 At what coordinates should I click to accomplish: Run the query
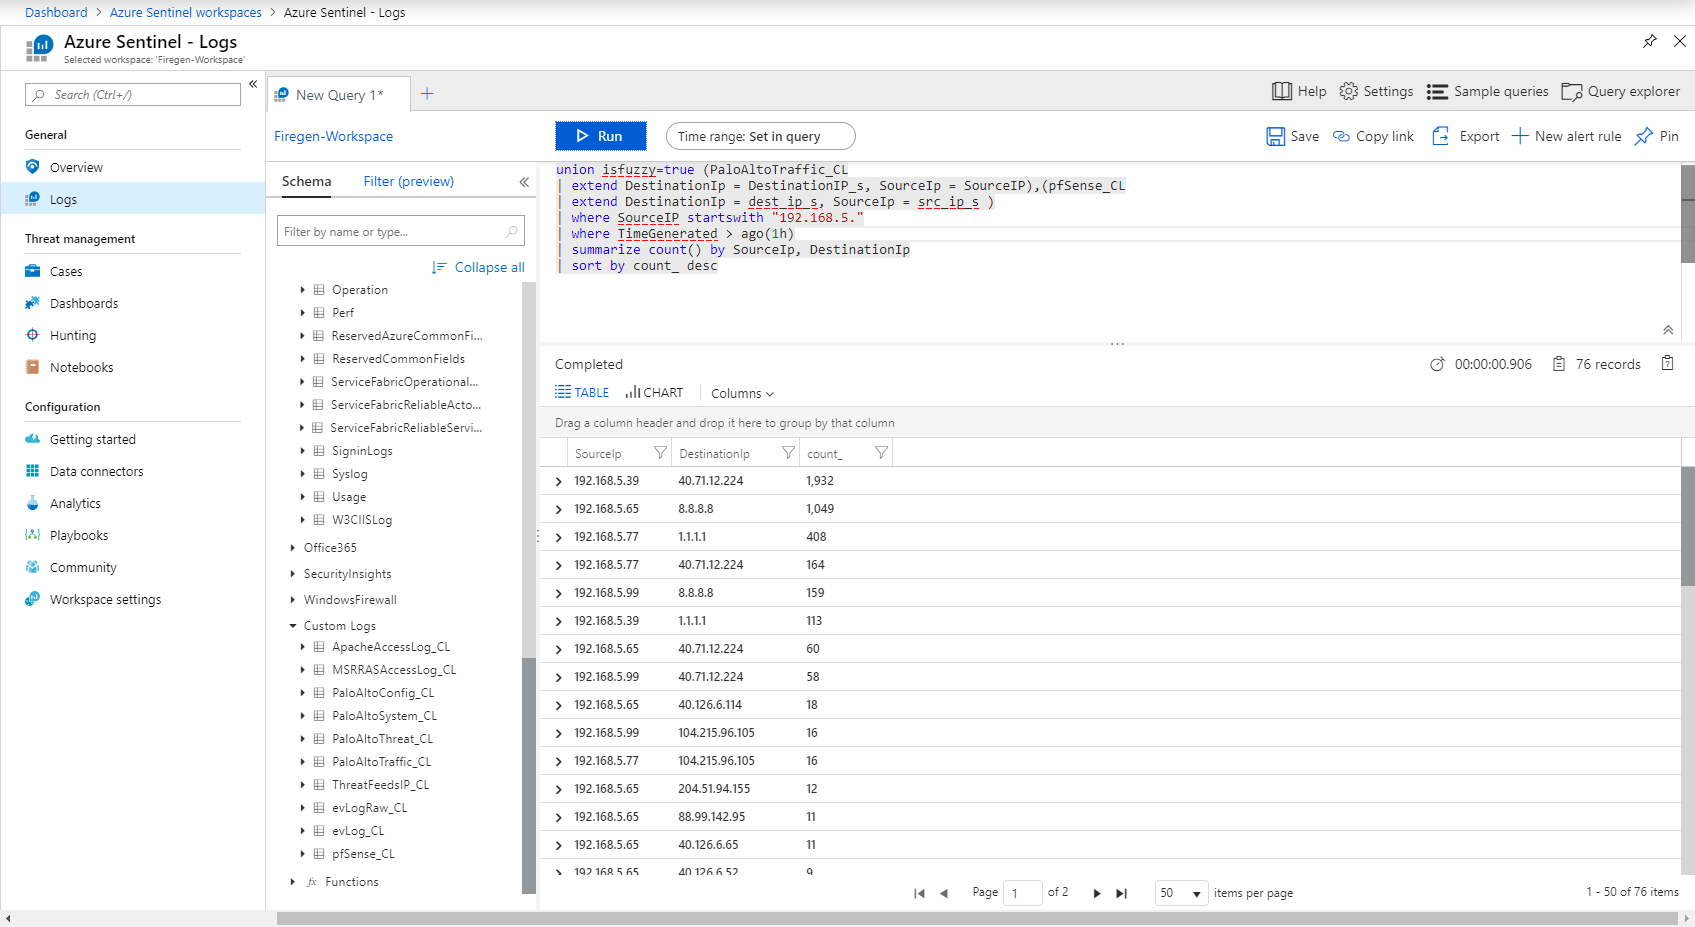click(x=600, y=136)
